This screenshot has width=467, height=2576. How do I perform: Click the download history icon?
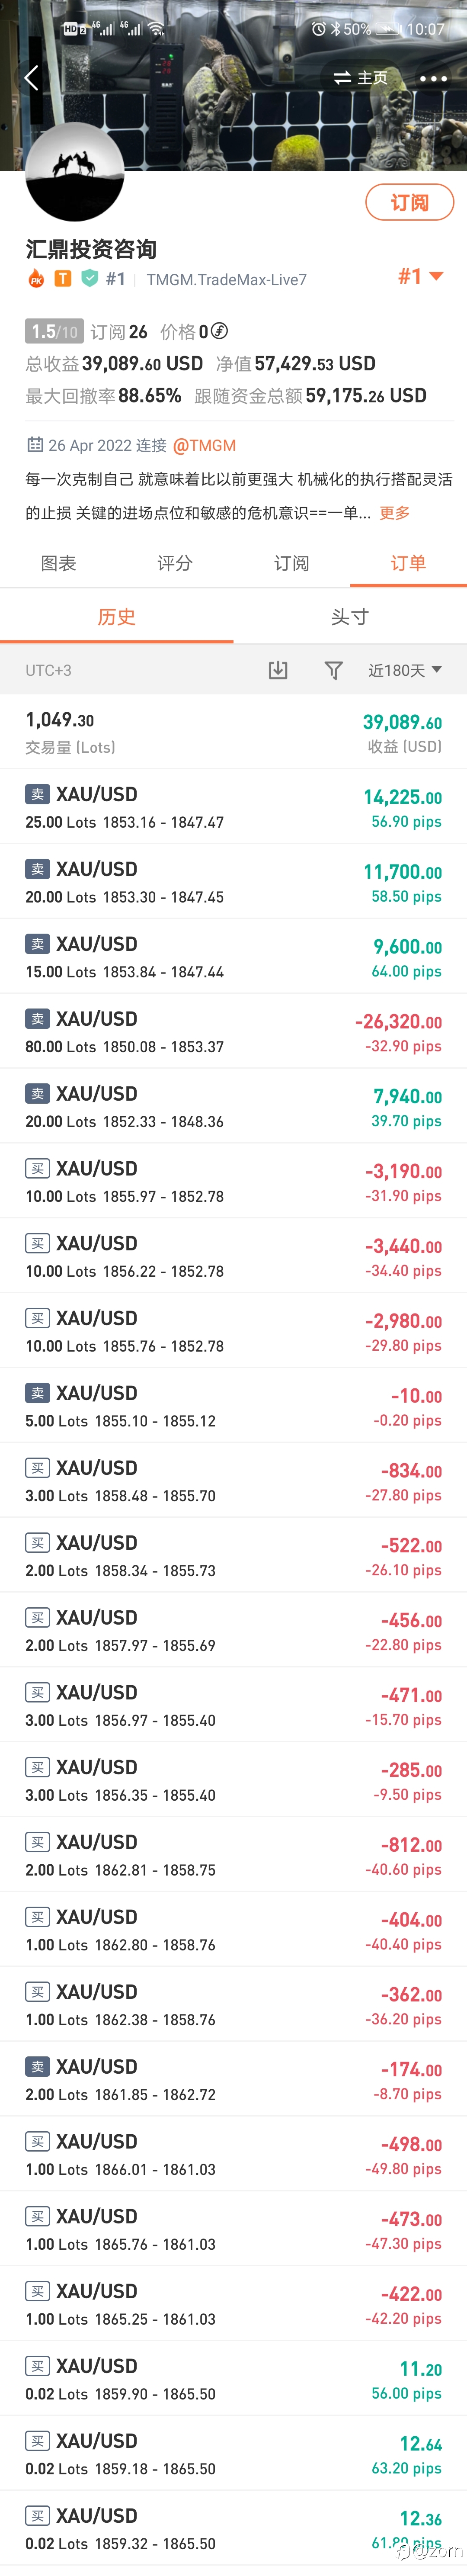(x=278, y=670)
